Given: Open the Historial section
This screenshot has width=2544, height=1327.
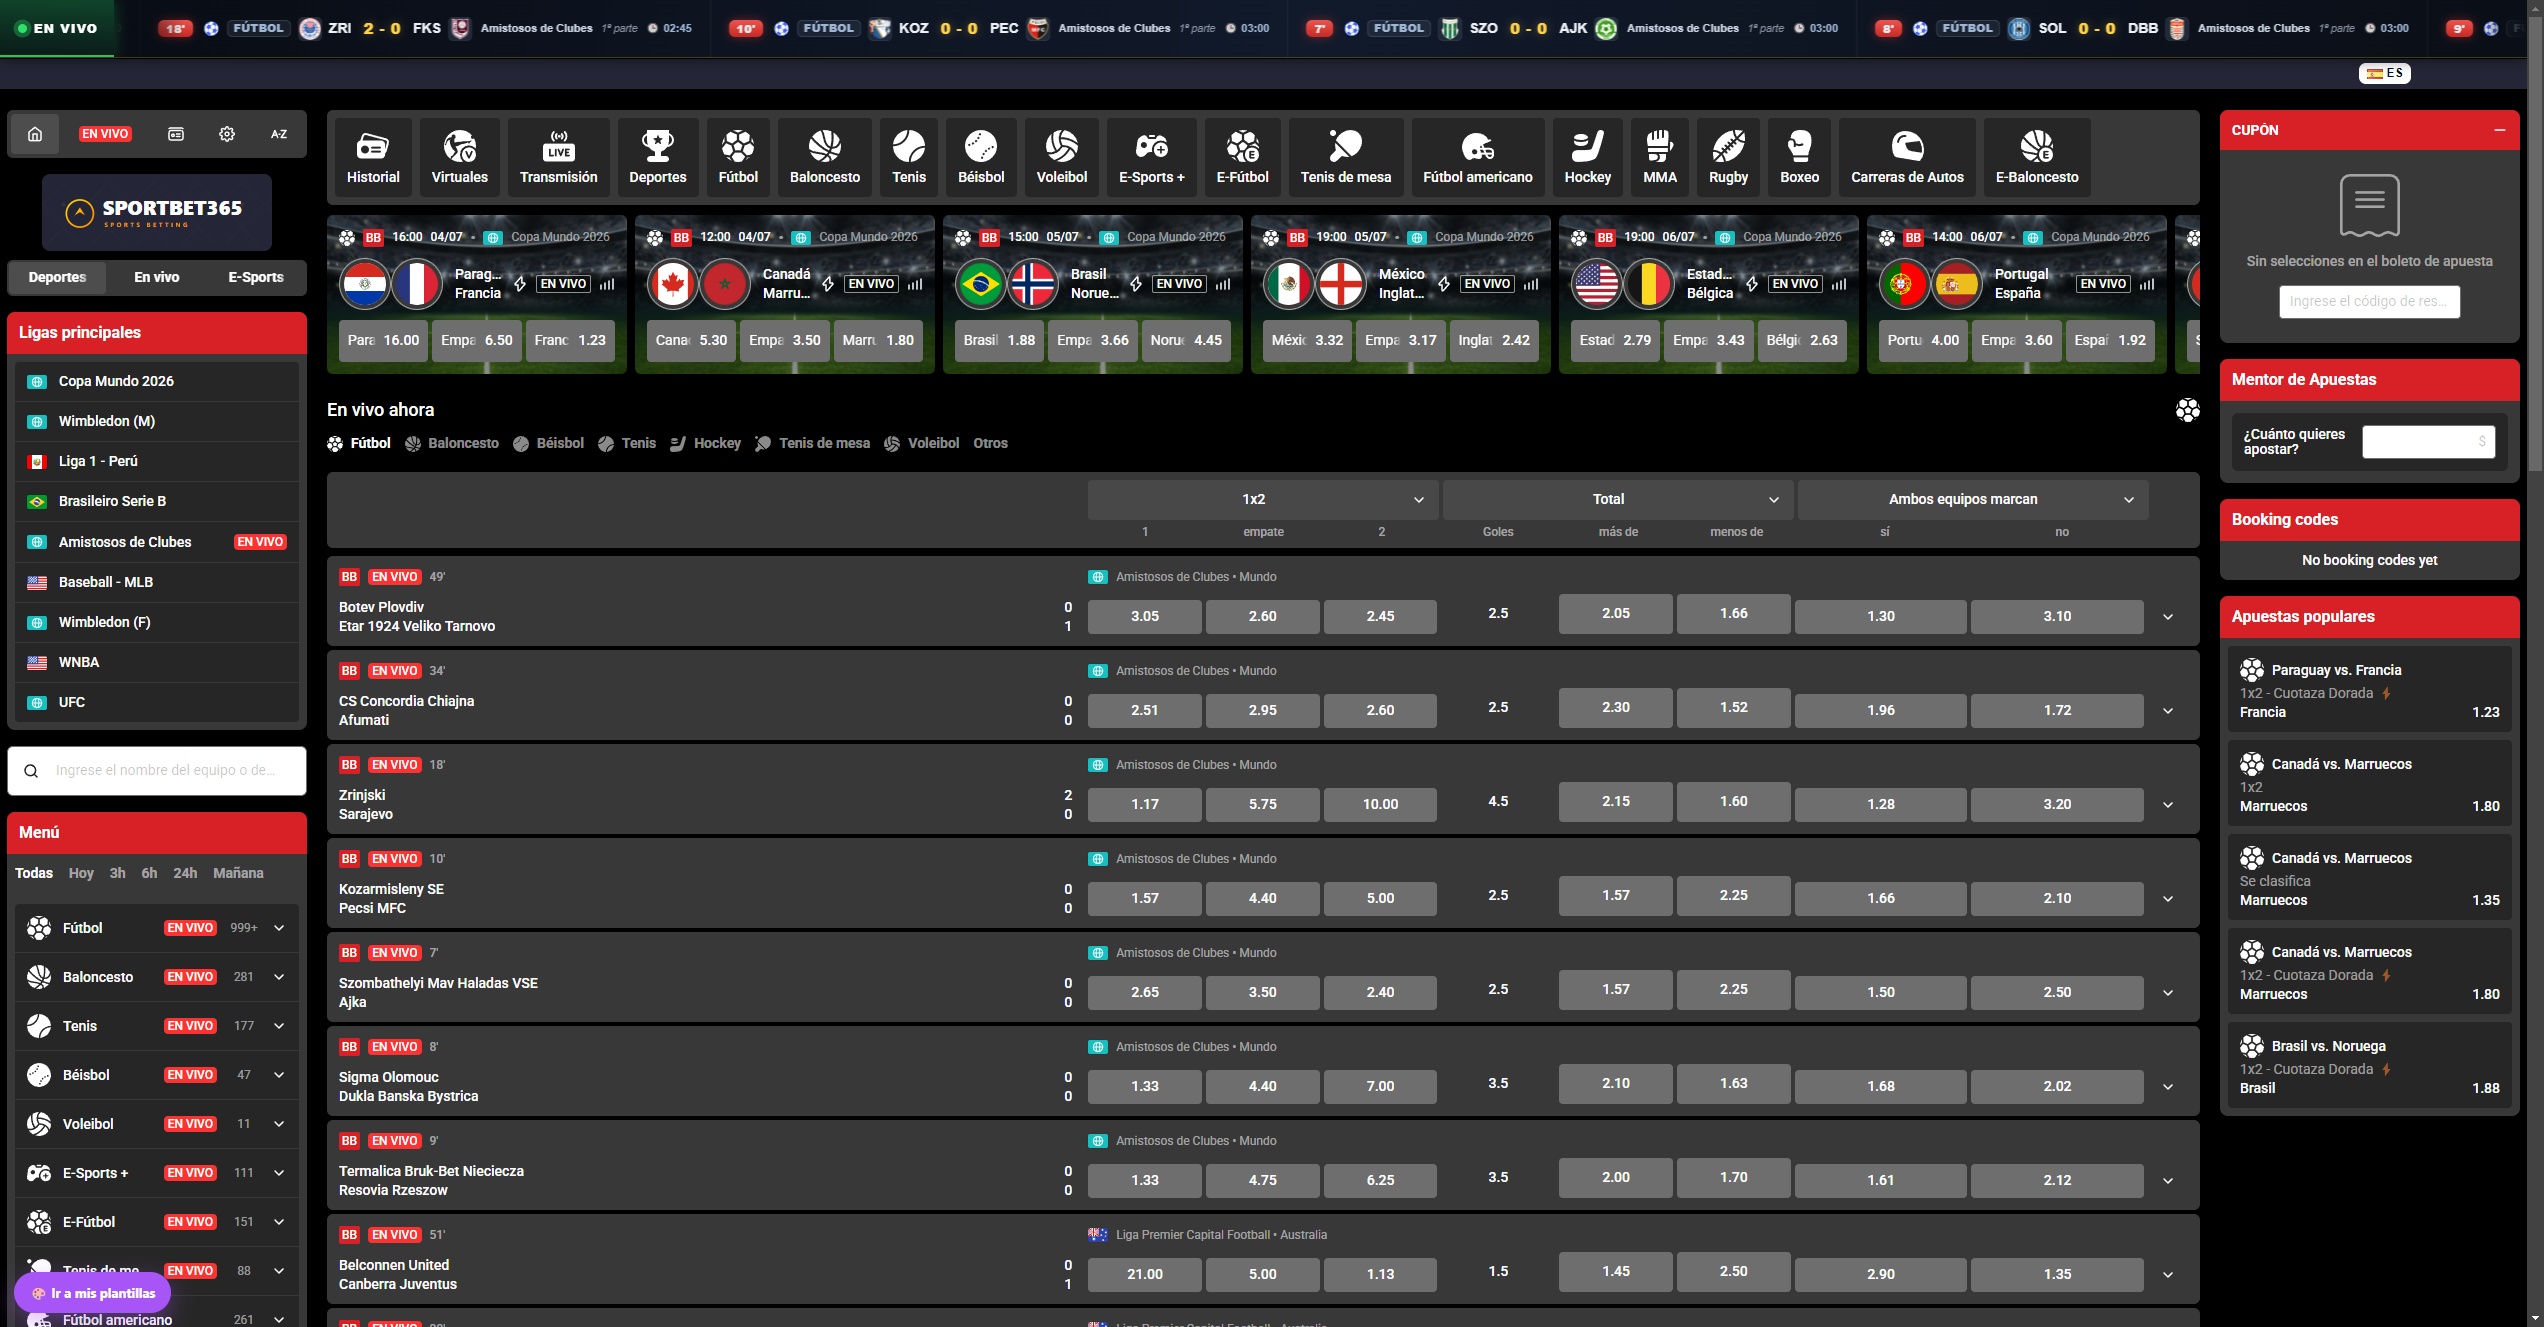Looking at the screenshot, I should (373, 158).
